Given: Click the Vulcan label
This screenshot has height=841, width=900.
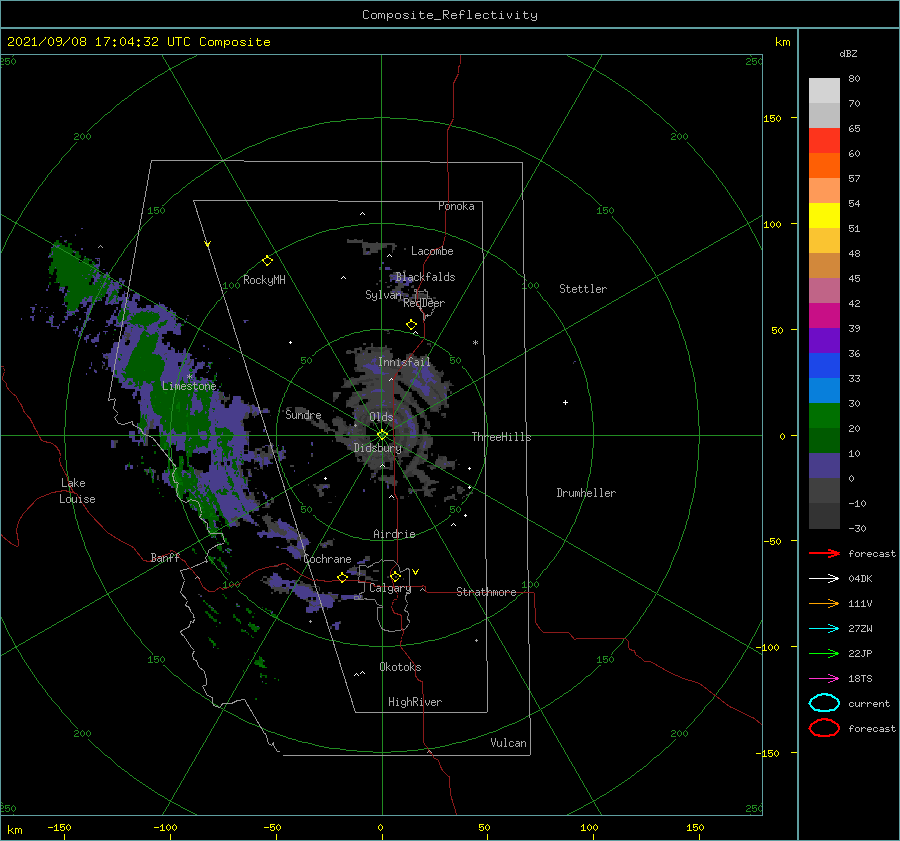Looking at the screenshot, I should coord(508,743).
